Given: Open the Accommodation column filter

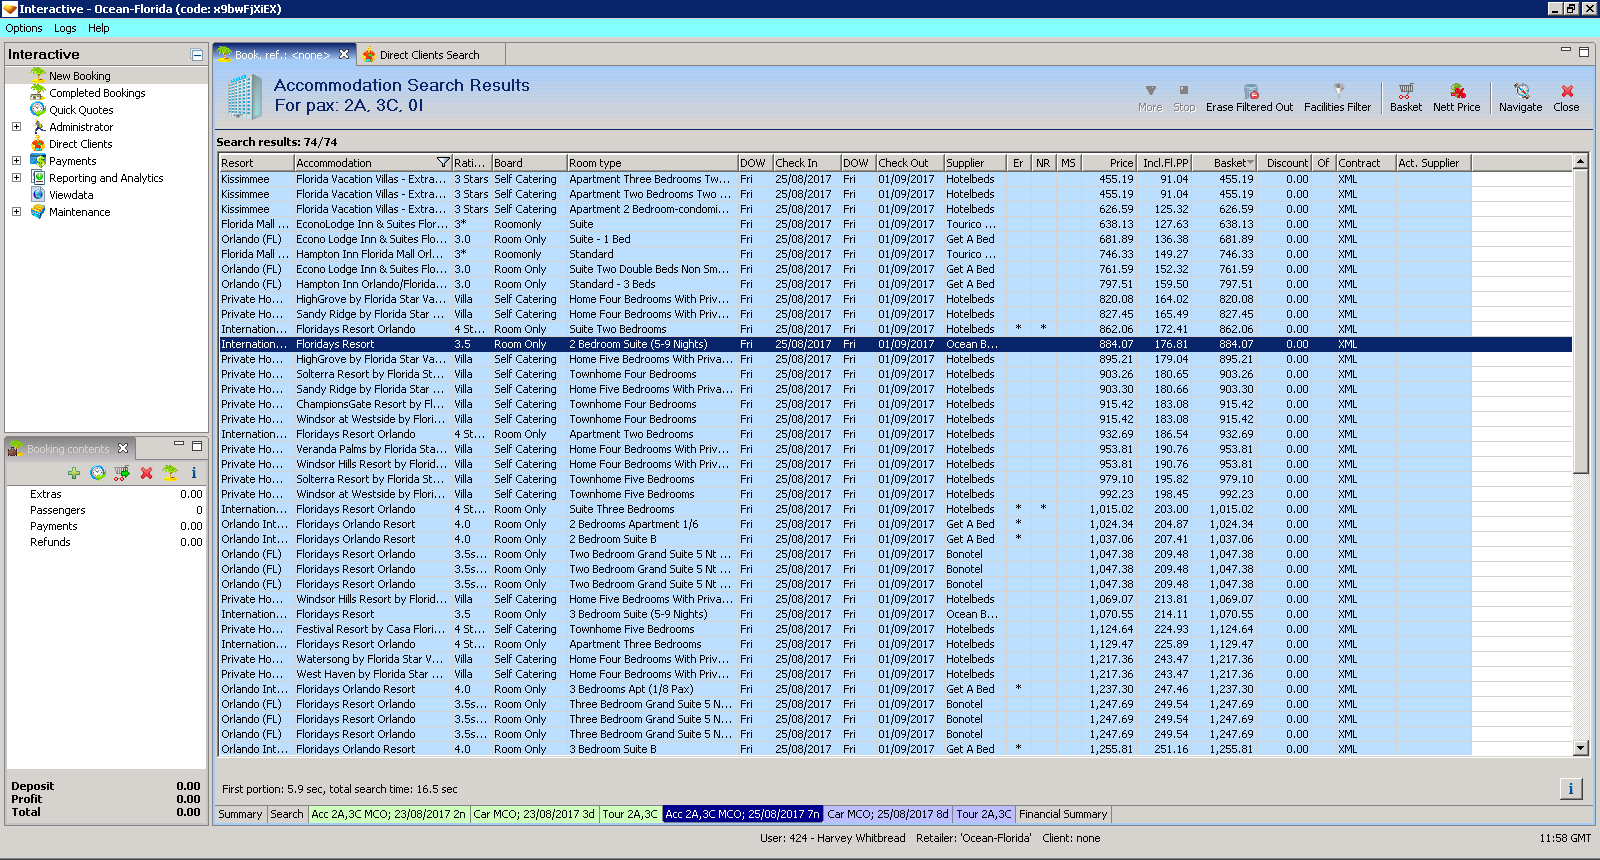Looking at the screenshot, I should [443, 163].
